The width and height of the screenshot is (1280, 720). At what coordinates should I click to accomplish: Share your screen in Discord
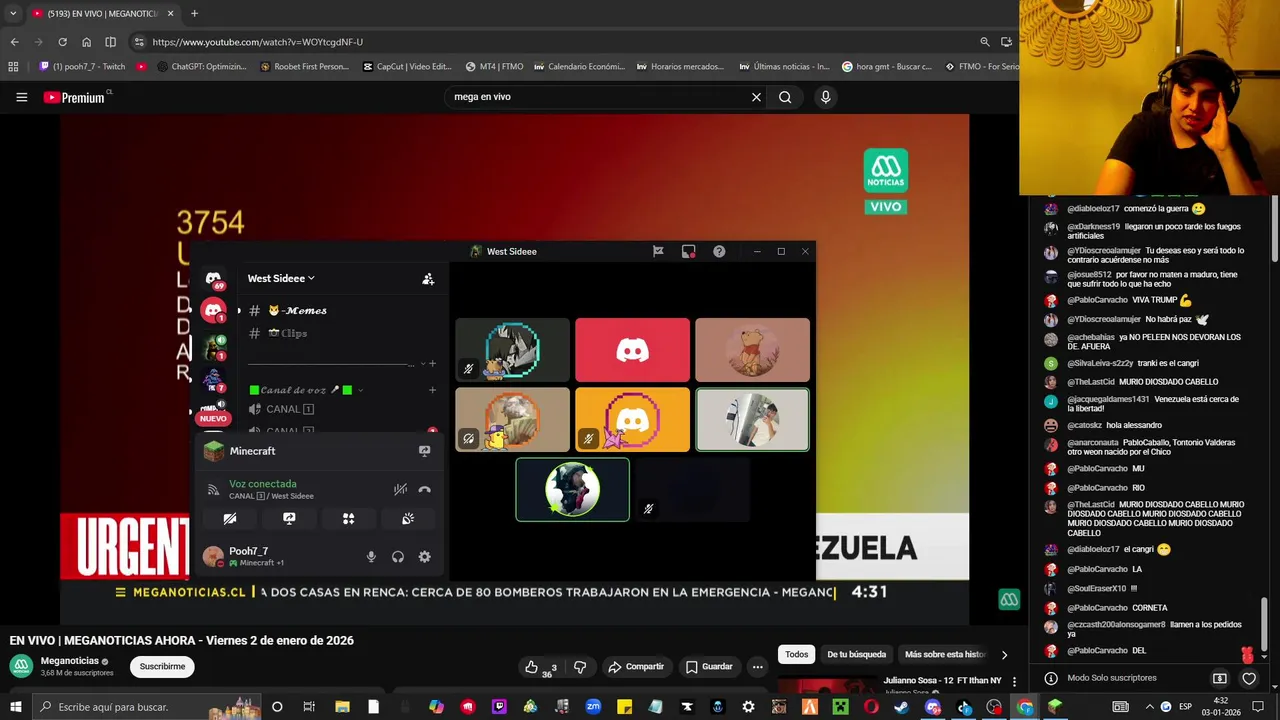(289, 519)
